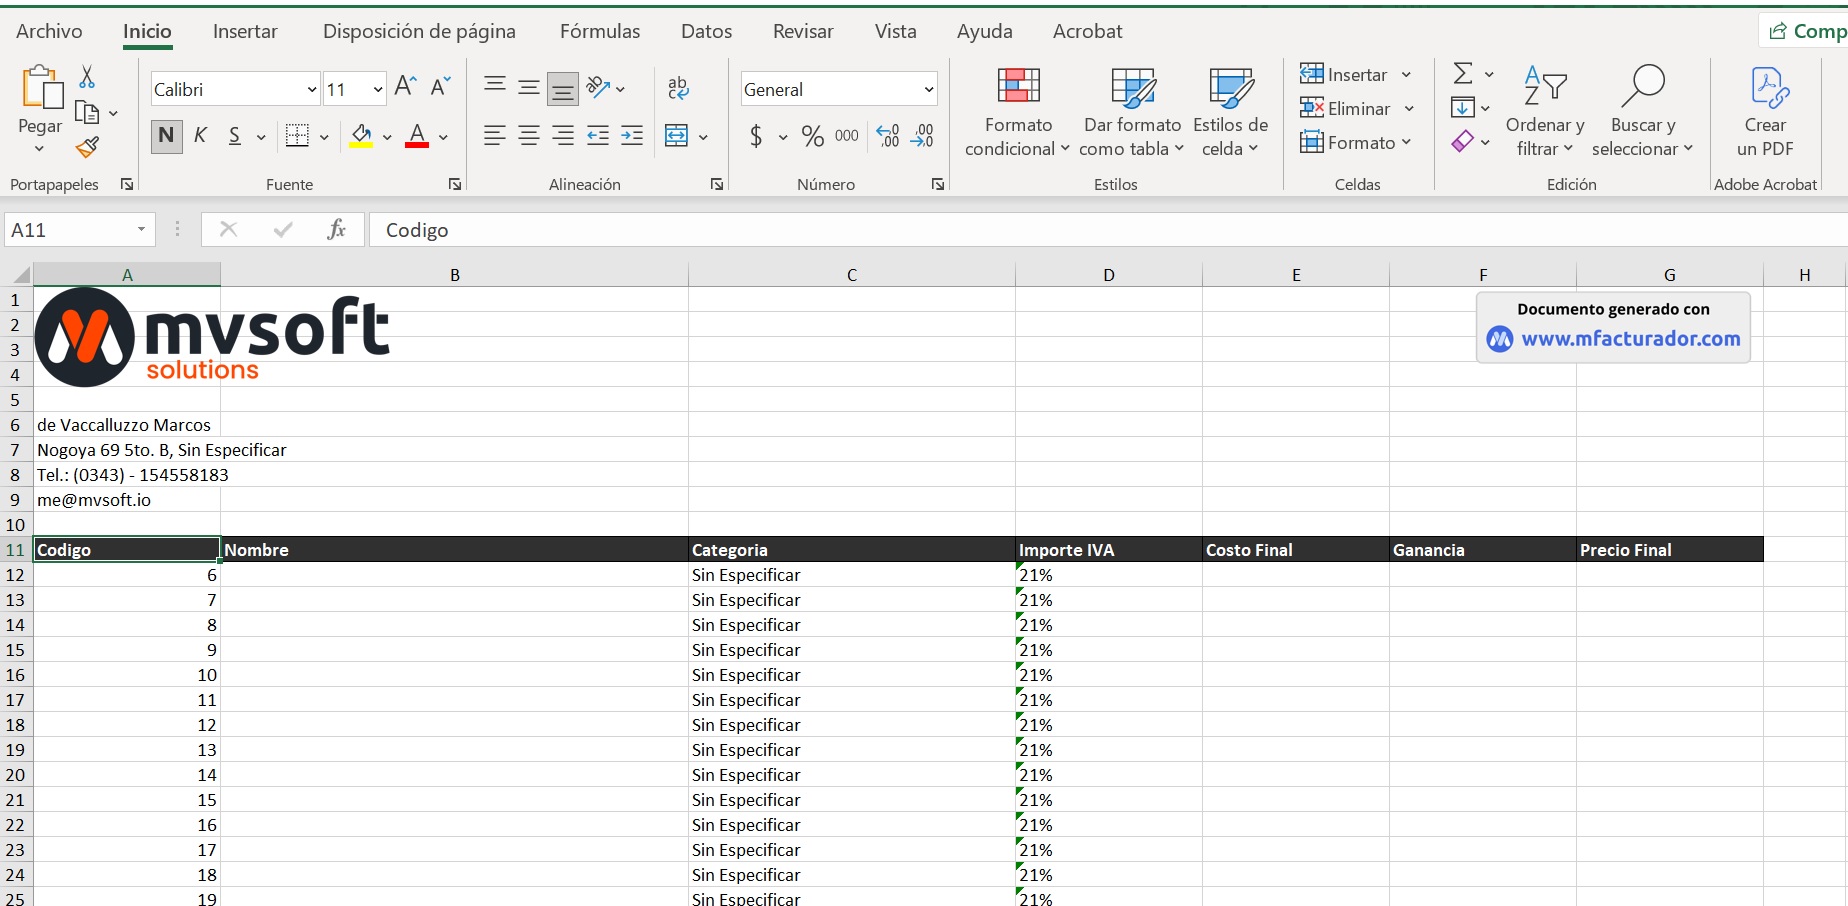Viewport: 1848px width, 906px height.
Task: Click the Eliminar cells button
Action: tap(1345, 109)
